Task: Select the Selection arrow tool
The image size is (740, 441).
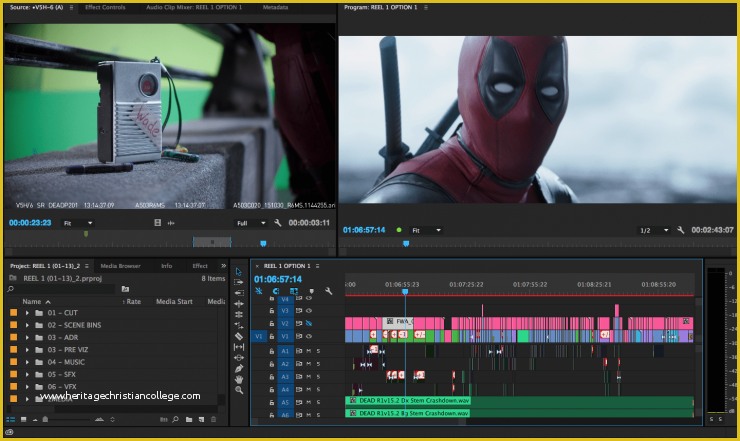Action: pos(239,271)
